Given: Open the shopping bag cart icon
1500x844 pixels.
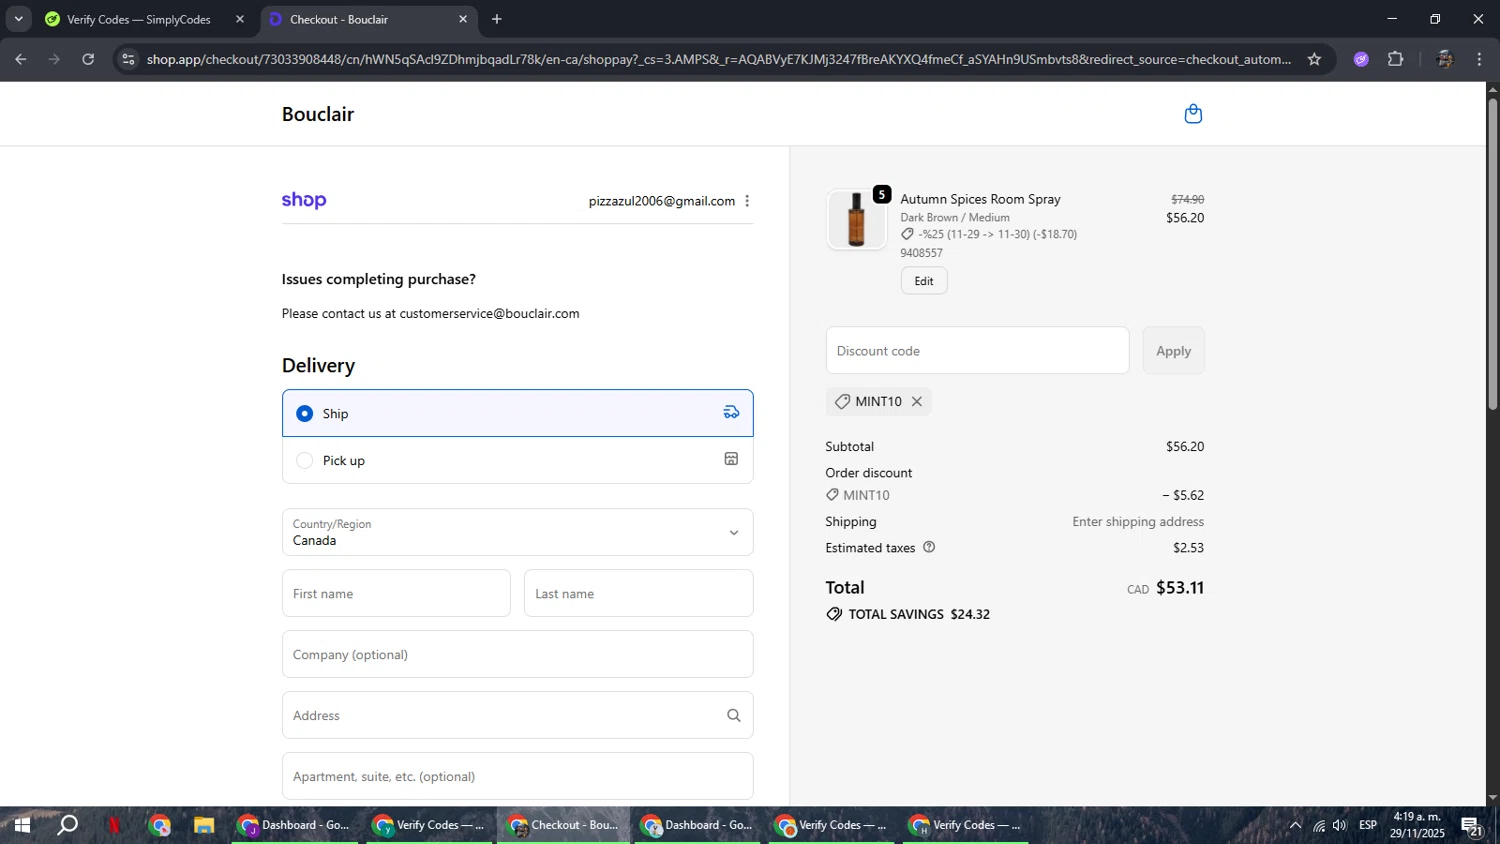Looking at the screenshot, I should tap(1193, 114).
